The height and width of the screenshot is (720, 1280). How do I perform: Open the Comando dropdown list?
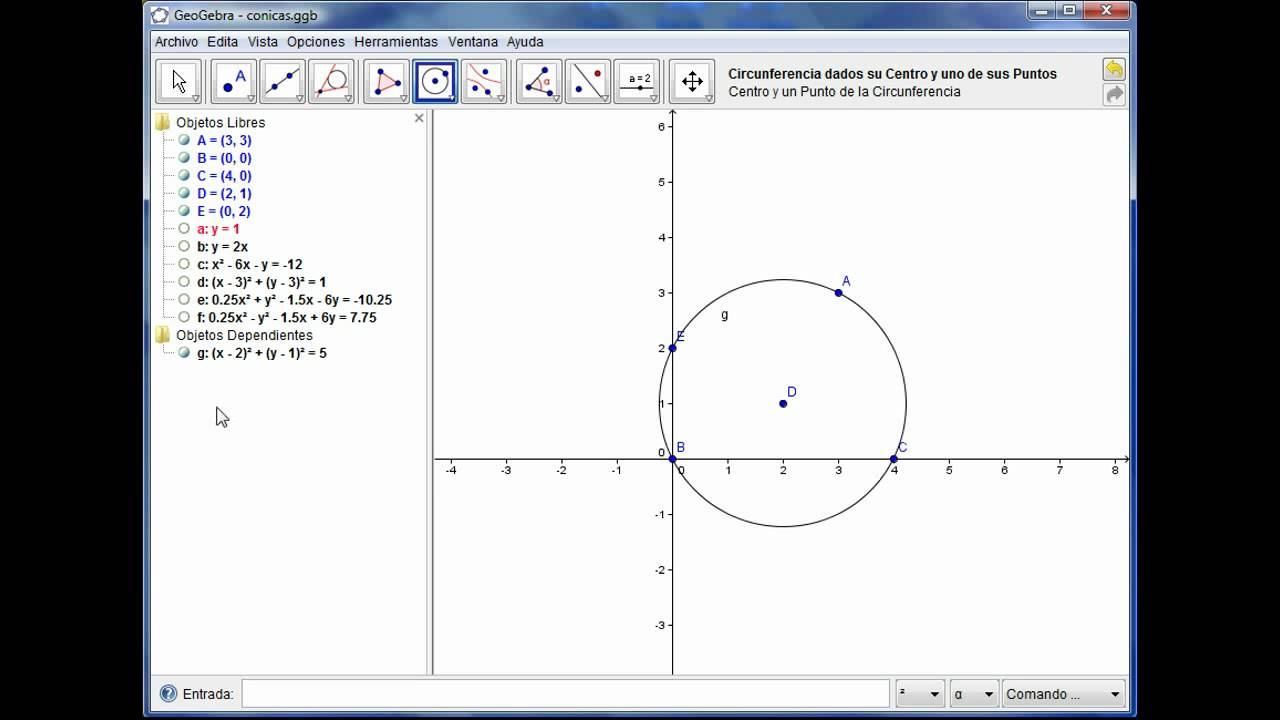1064,694
